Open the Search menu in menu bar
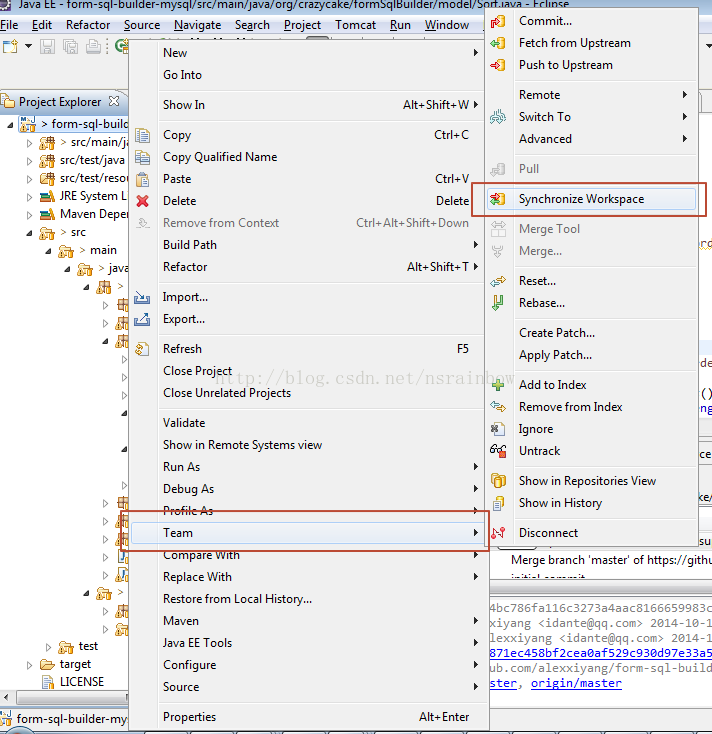 pos(252,25)
